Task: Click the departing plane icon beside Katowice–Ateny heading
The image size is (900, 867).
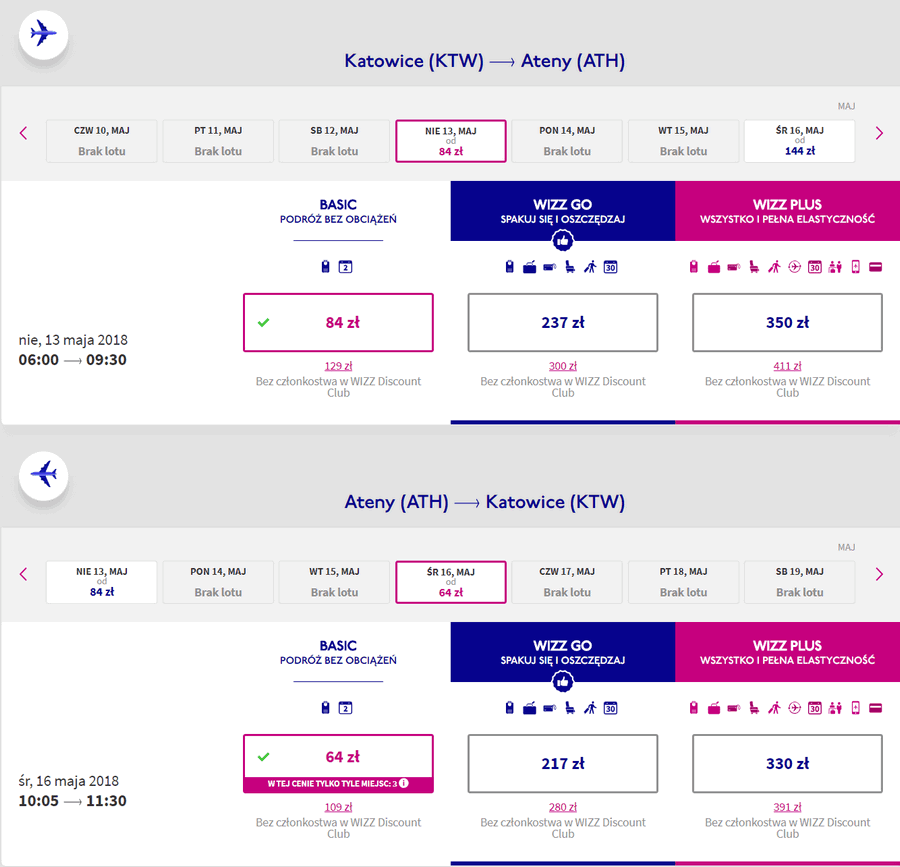Action: 44,33
